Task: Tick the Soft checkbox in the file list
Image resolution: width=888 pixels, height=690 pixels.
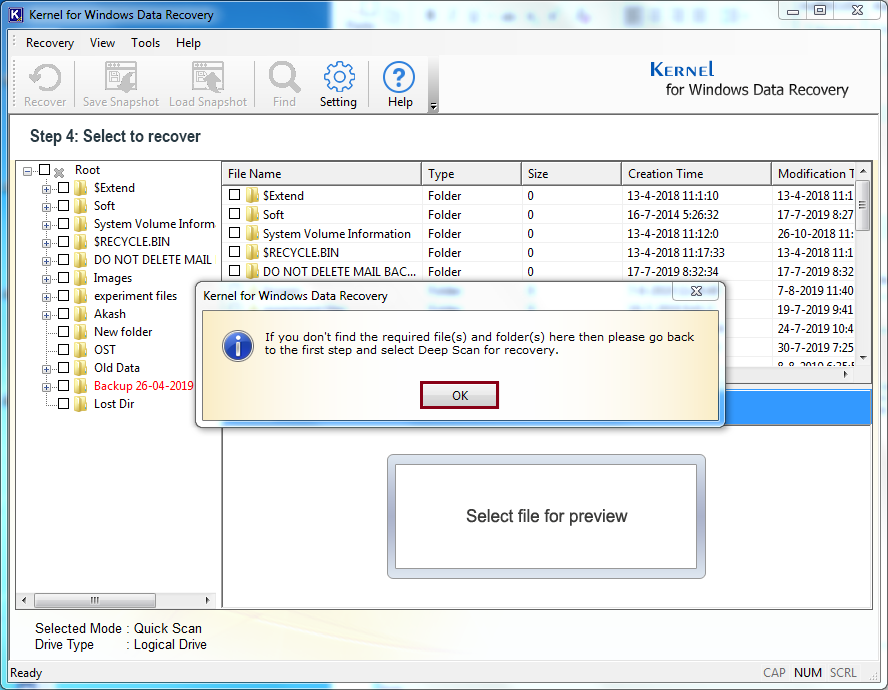Action: [x=234, y=214]
